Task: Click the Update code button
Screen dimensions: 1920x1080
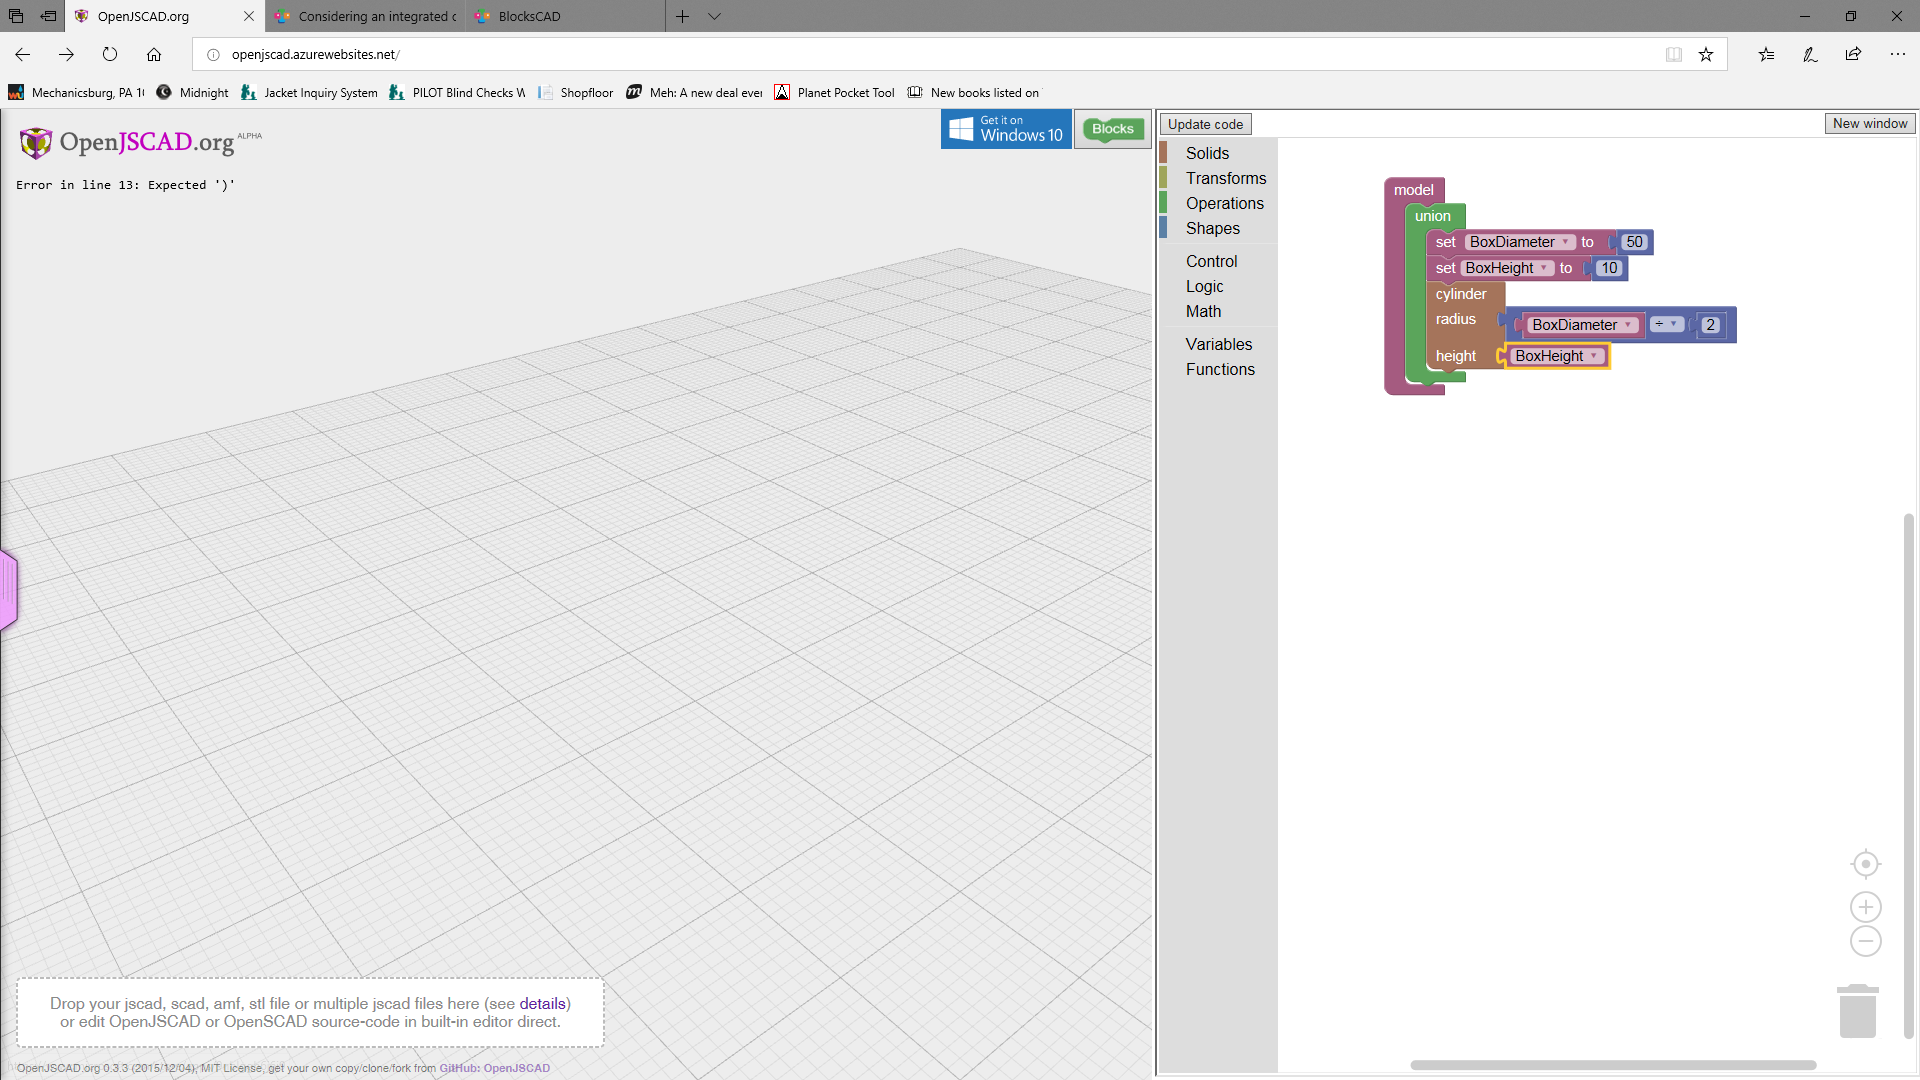Action: 1205,124
